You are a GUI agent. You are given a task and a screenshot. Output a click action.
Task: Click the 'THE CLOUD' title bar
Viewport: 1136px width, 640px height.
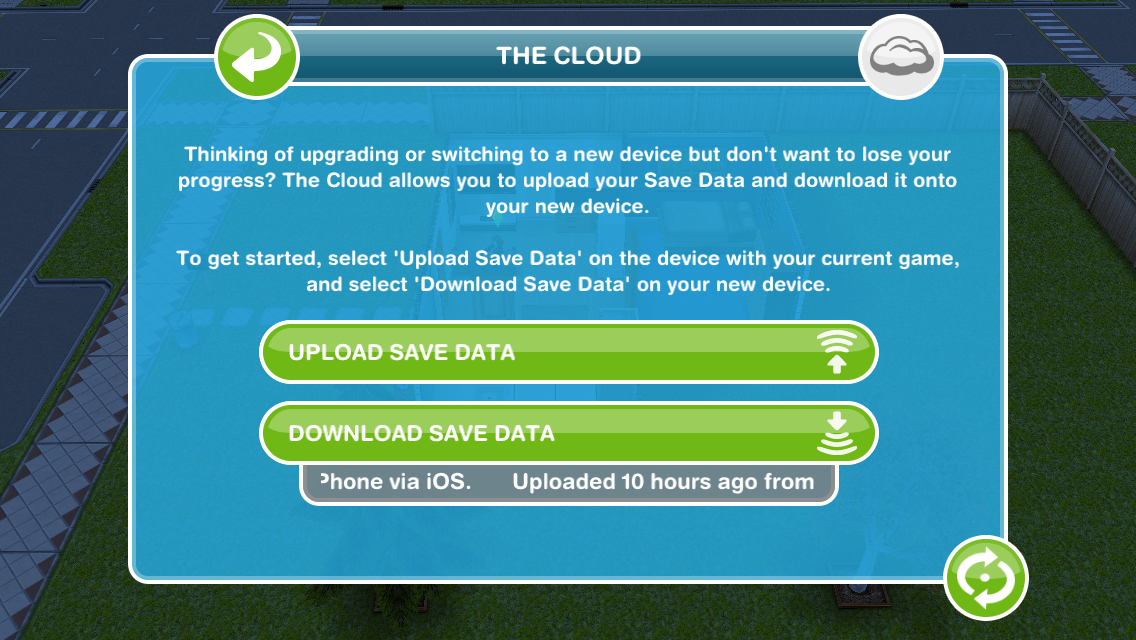pyautogui.click(x=569, y=56)
